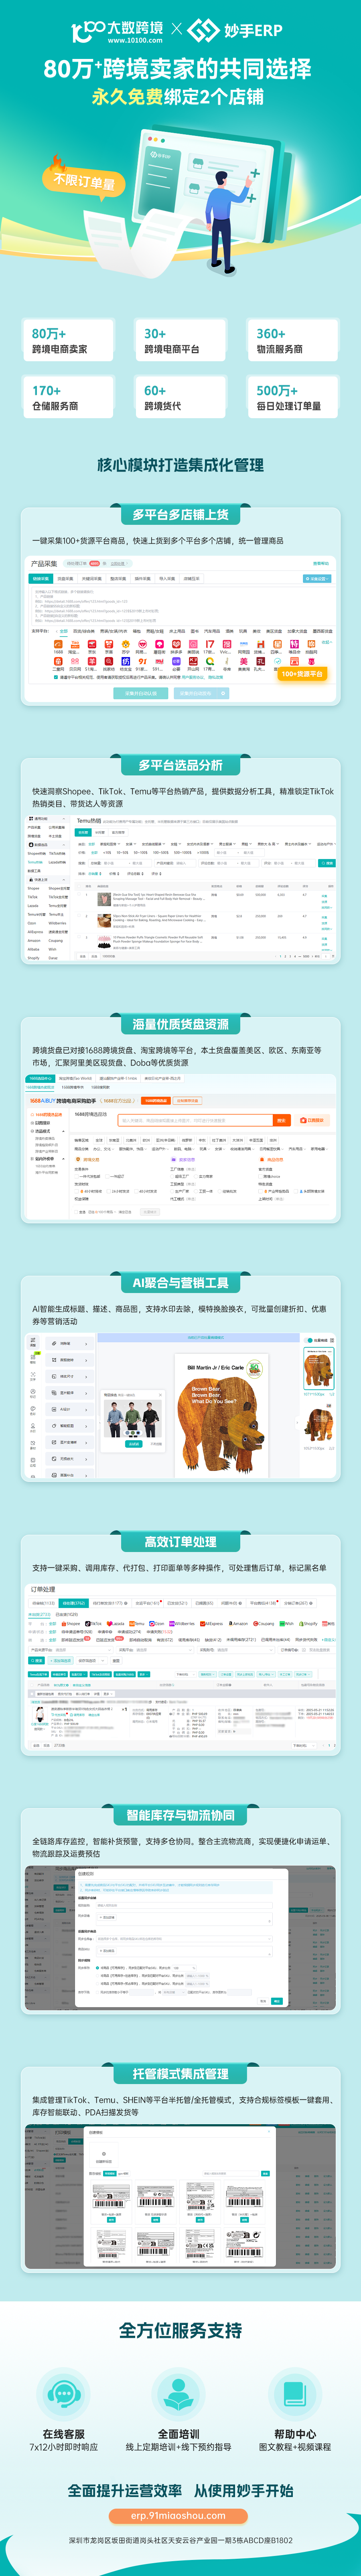Screen dimensions: 361x2576
Task: Open the 链接采集 tab in 产品采集
Action: tap(41, 579)
